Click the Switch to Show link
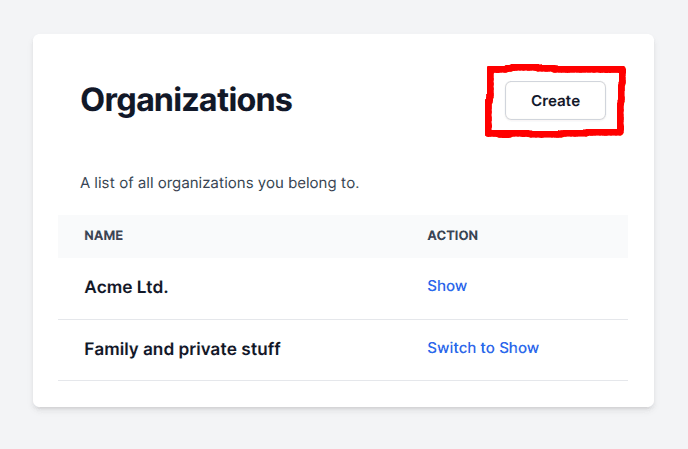The width and height of the screenshot is (688, 449). click(483, 348)
